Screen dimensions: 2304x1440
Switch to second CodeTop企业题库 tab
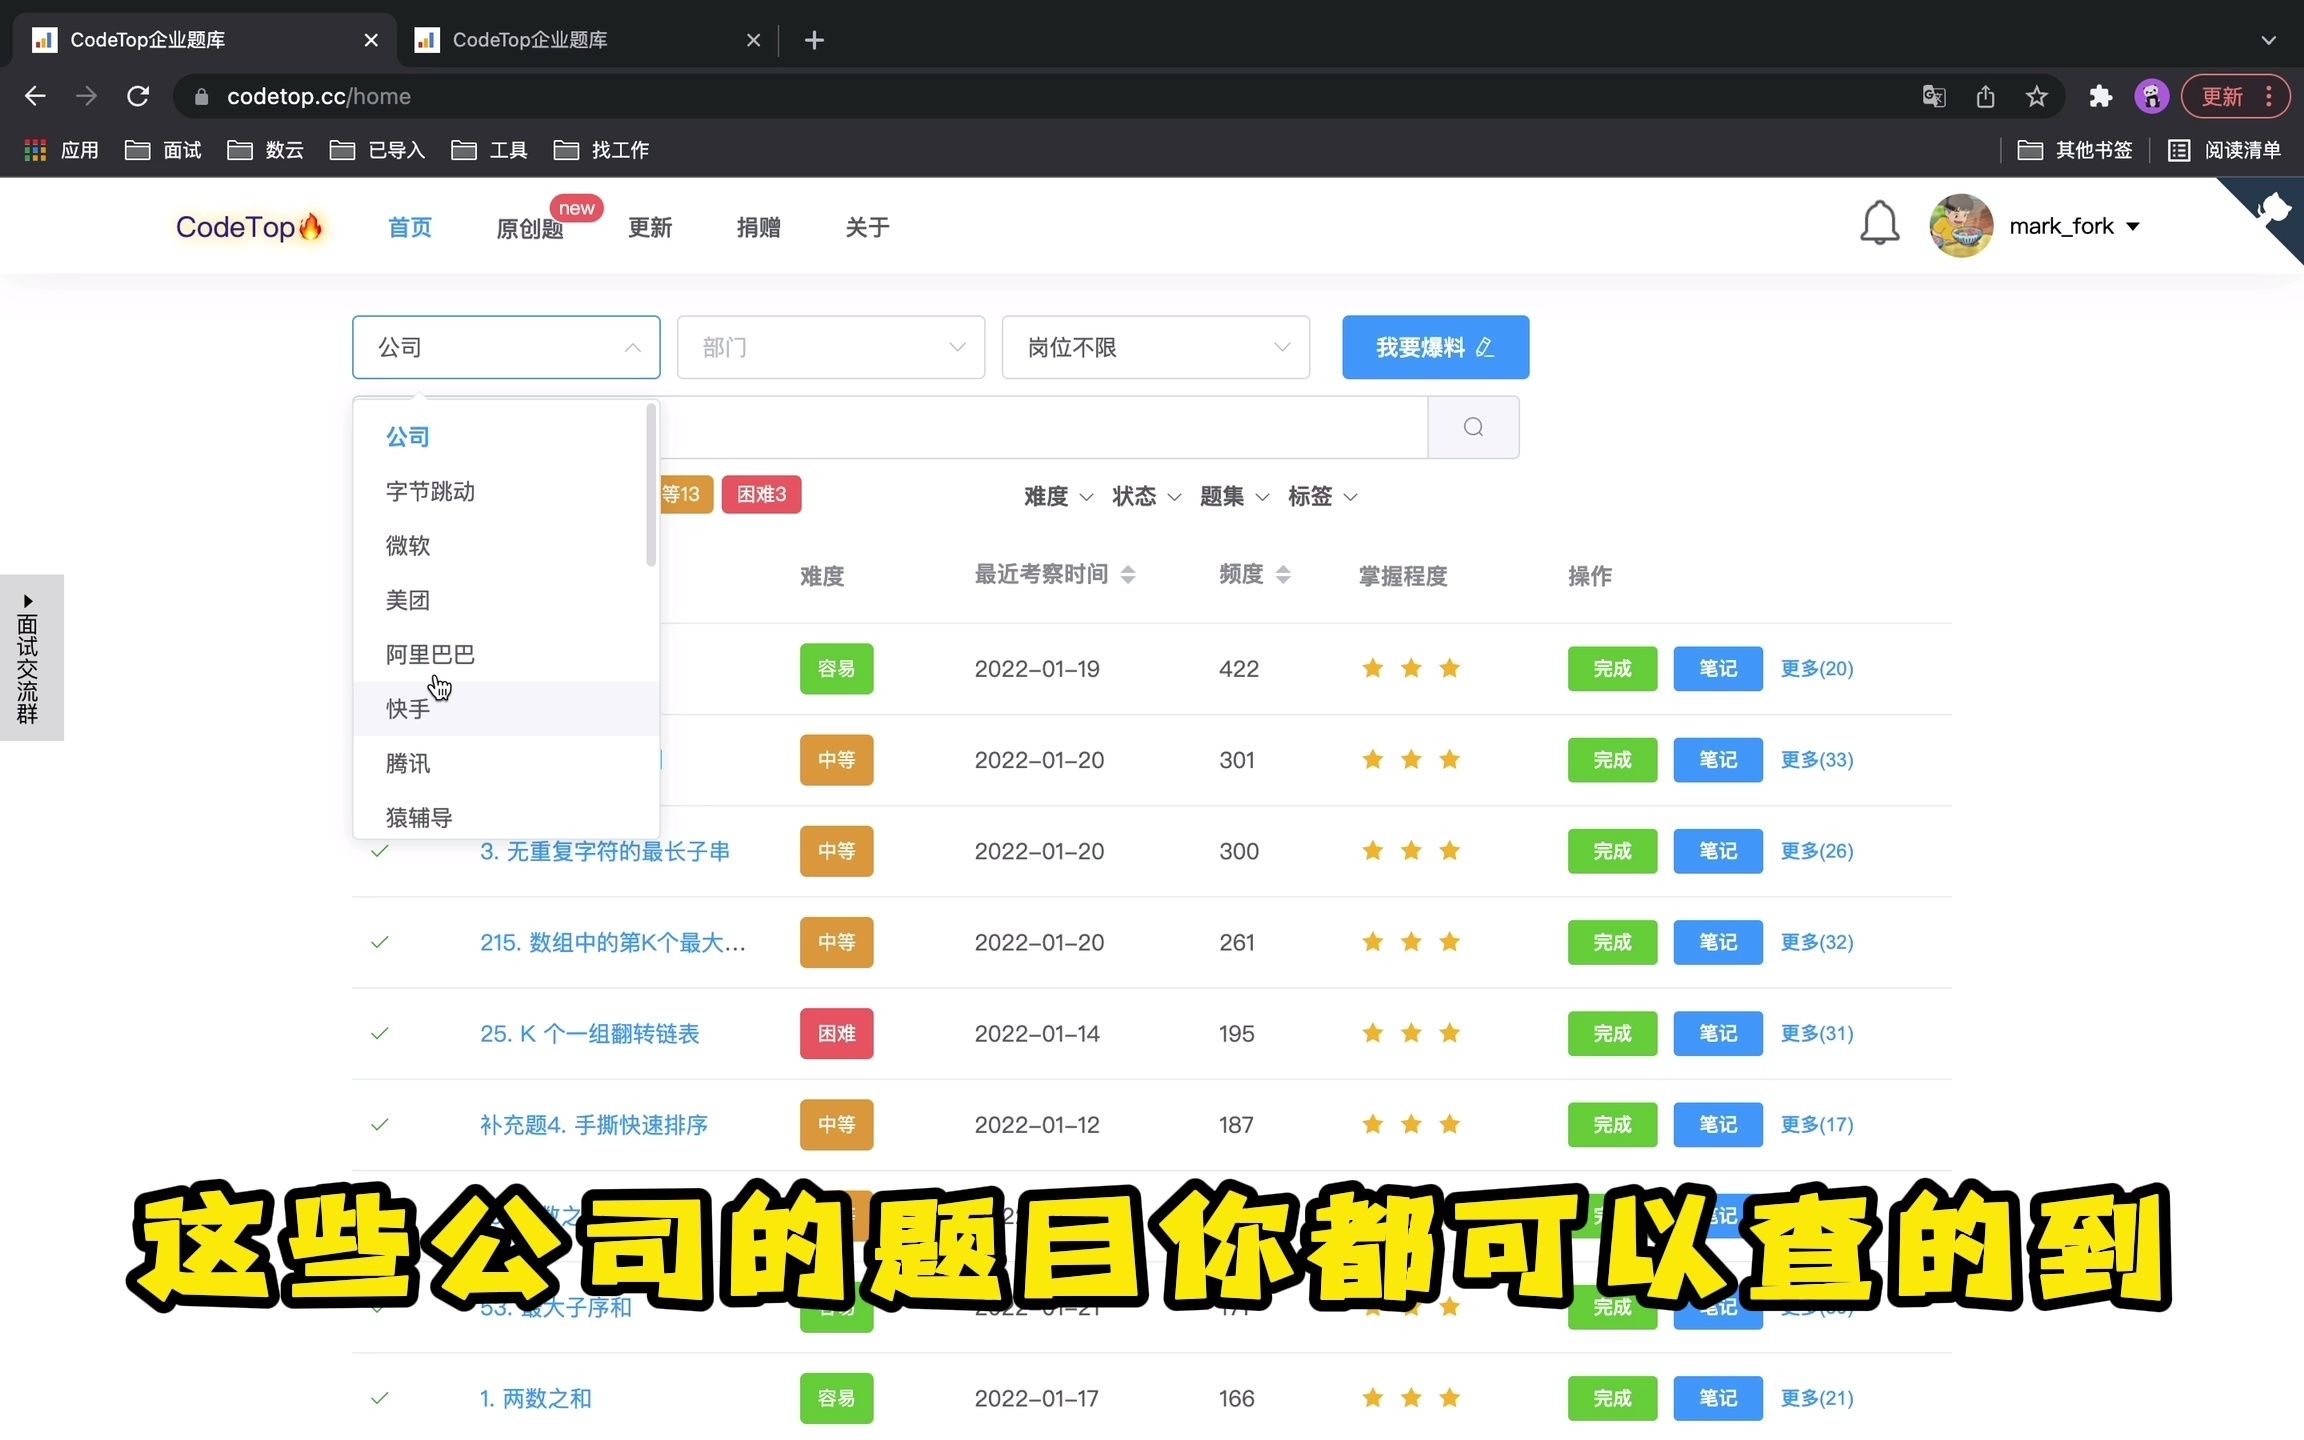[x=588, y=40]
